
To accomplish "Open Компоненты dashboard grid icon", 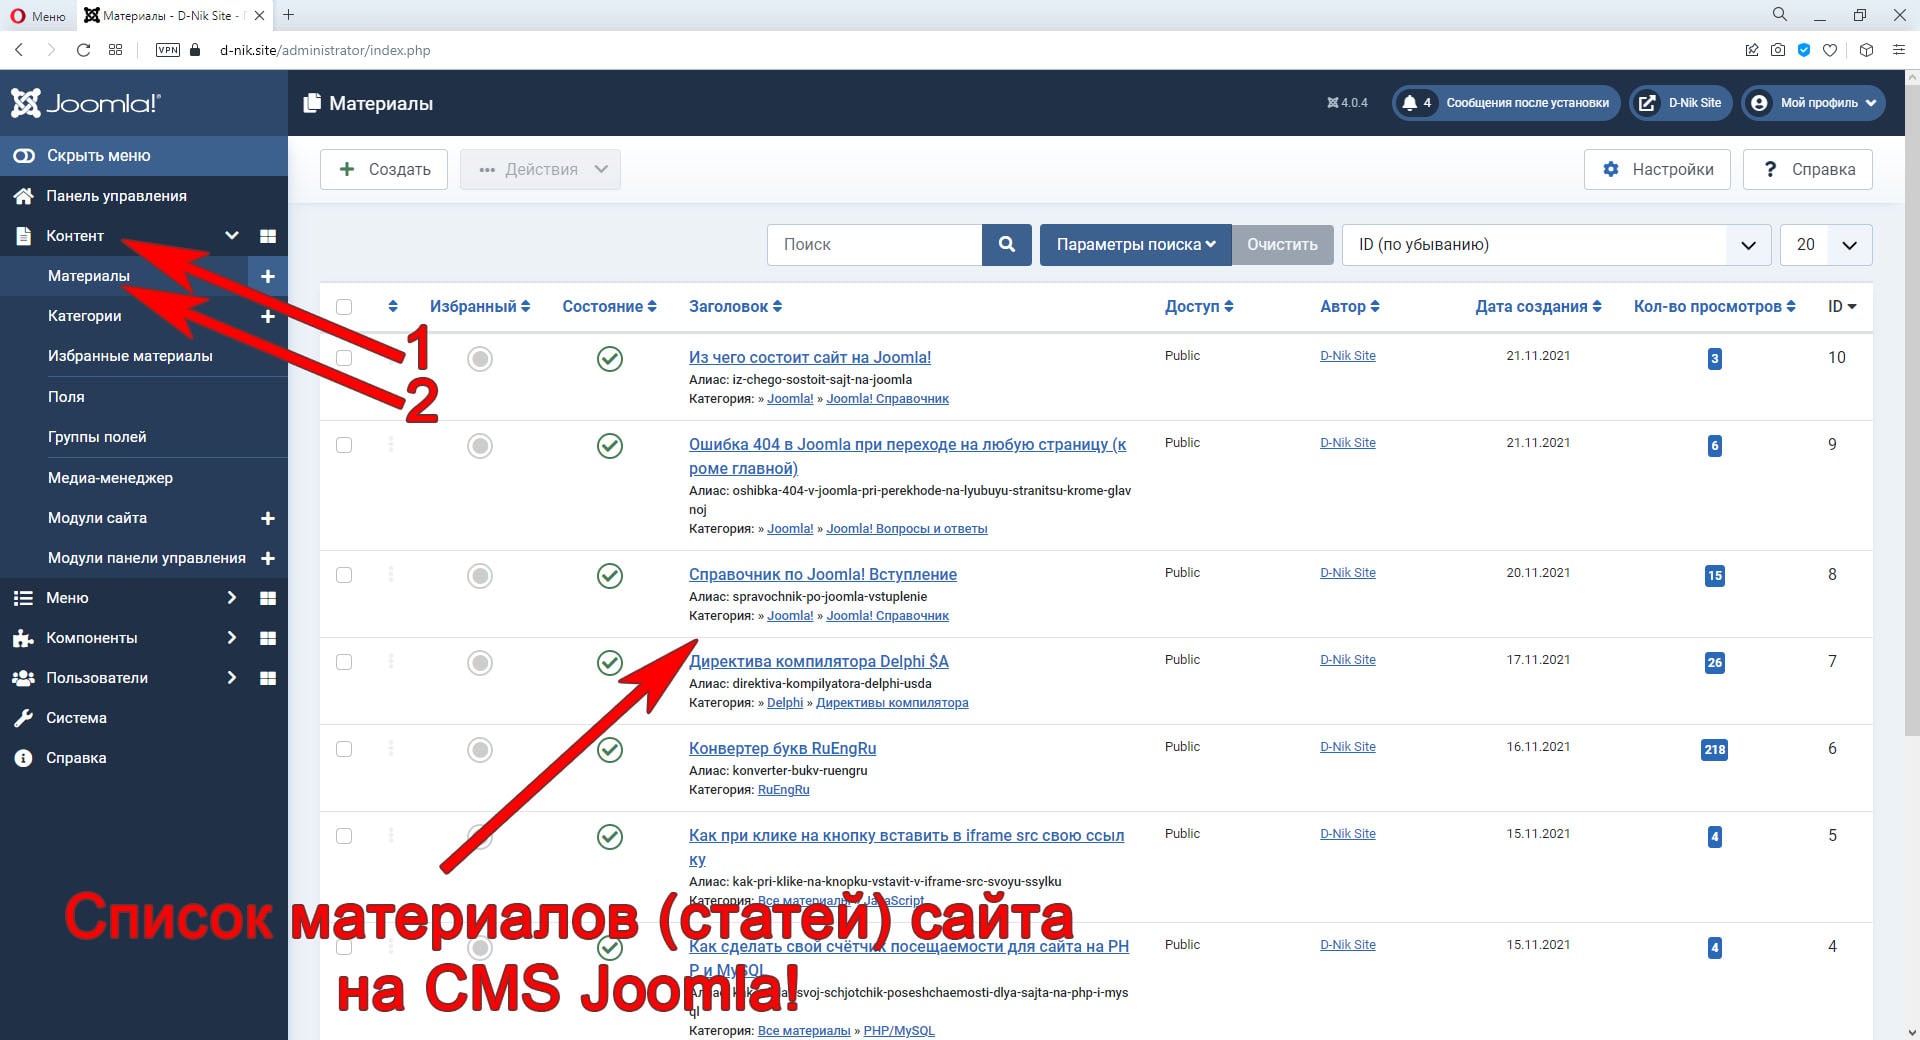I will (x=268, y=638).
